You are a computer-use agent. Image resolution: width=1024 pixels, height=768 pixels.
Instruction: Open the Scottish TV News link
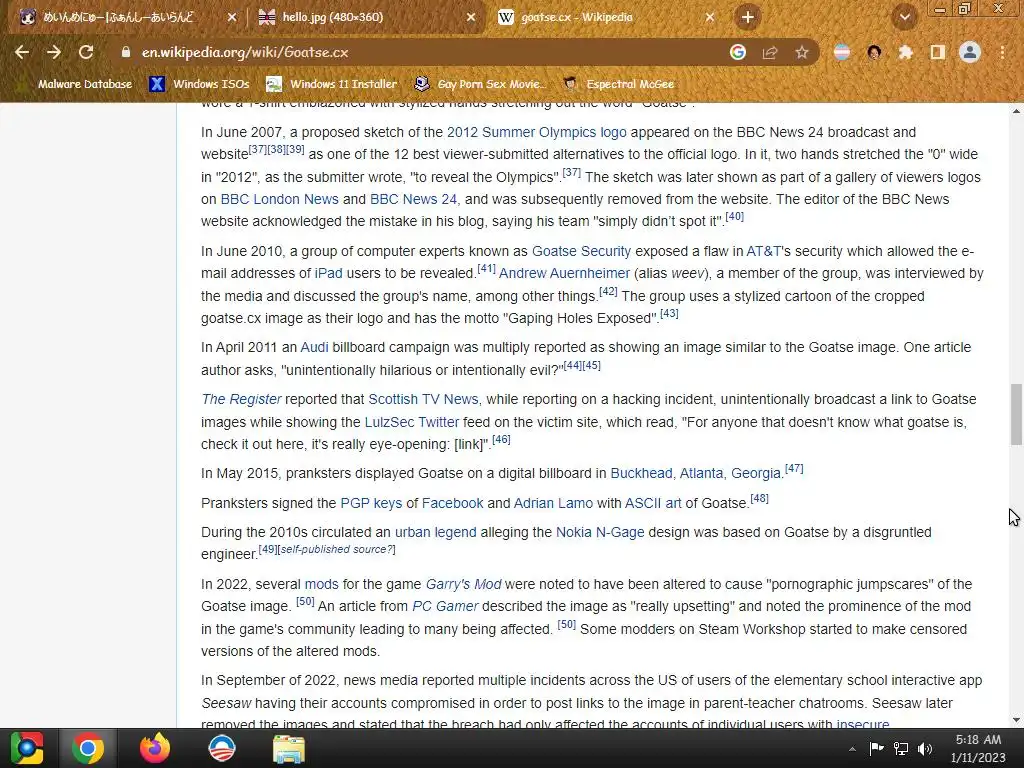[x=423, y=399]
